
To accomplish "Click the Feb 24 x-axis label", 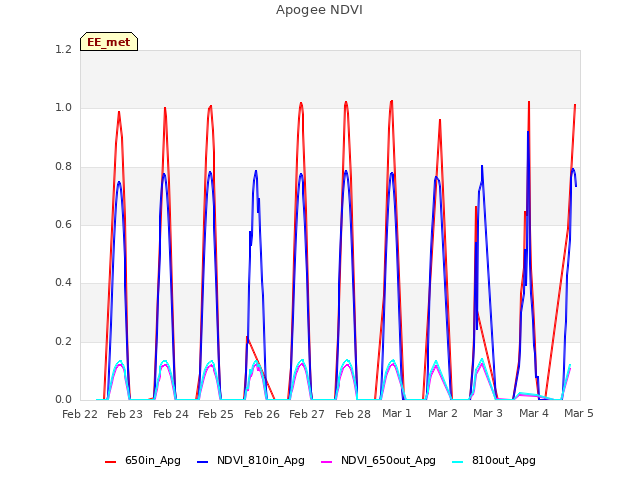I will [x=171, y=414].
